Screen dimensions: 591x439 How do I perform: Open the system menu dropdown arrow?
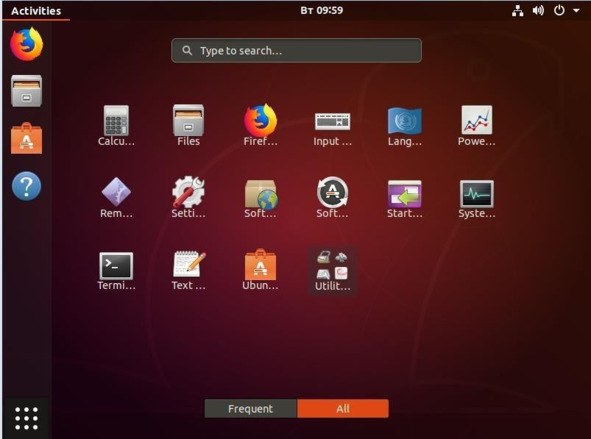(576, 11)
